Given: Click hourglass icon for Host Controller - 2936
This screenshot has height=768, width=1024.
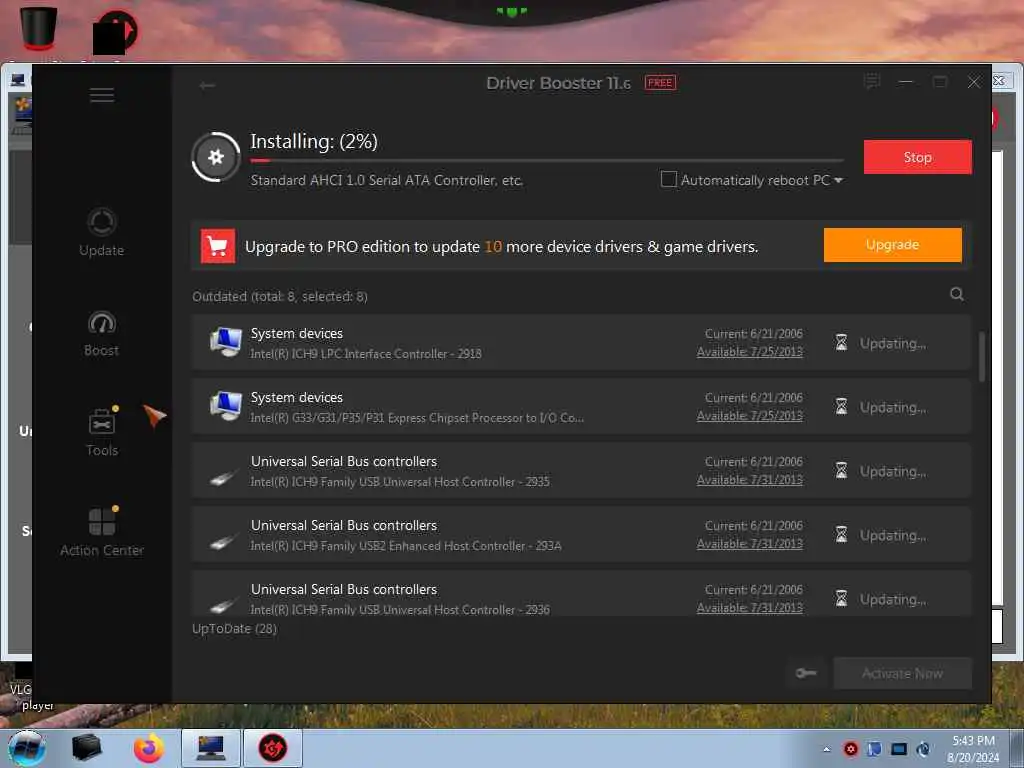Looking at the screenshot, I should [x=841, y=598].
